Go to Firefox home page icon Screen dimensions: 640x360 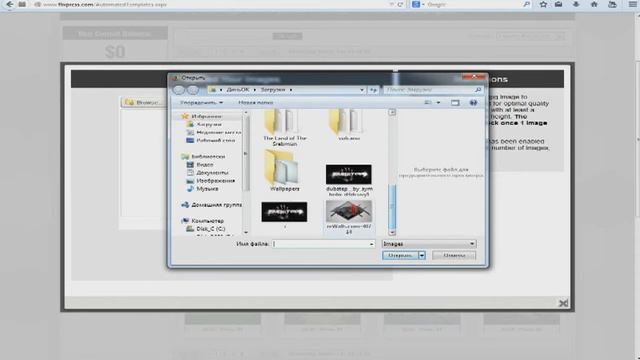(594, 4)
